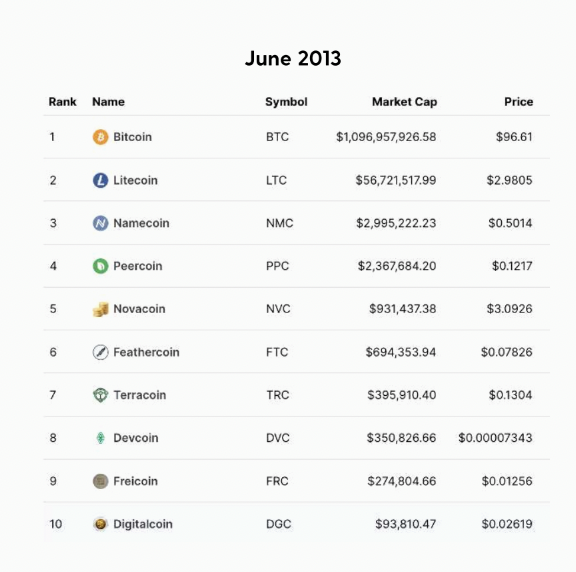Select the gray Freicoin icon
Screen dimensions: 576x572
(100, 481)
